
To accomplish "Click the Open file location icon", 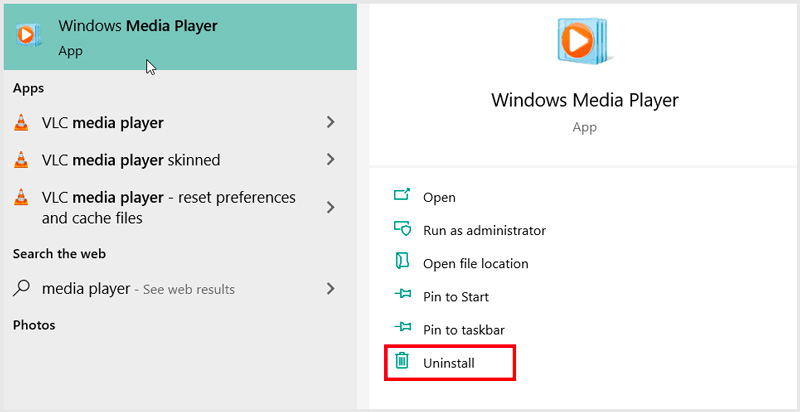I will [x=402, y=263].
